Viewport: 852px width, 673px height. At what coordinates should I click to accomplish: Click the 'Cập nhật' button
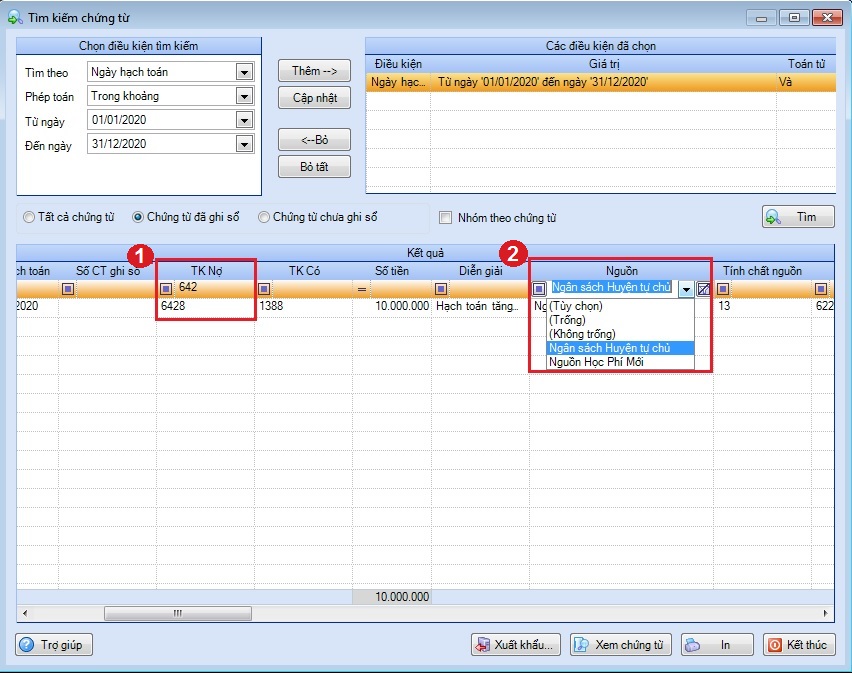pos(314,98)
